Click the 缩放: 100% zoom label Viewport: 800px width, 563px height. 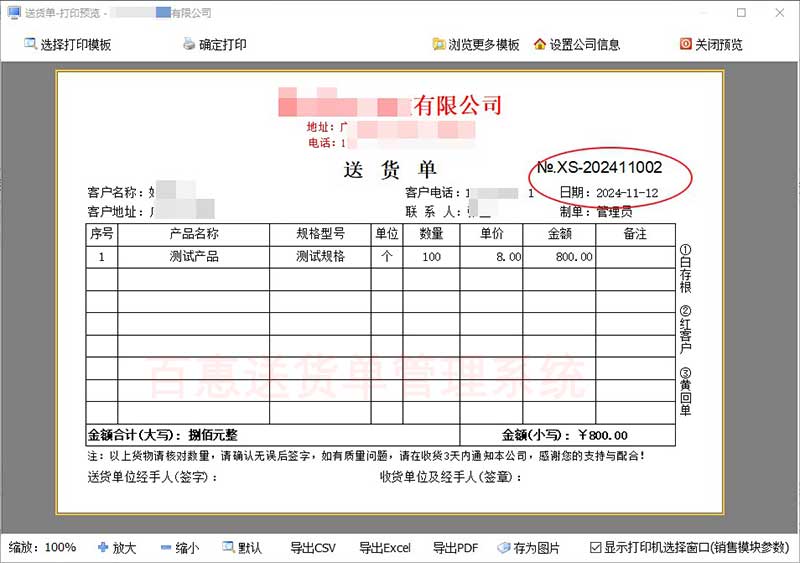[43, 548]
